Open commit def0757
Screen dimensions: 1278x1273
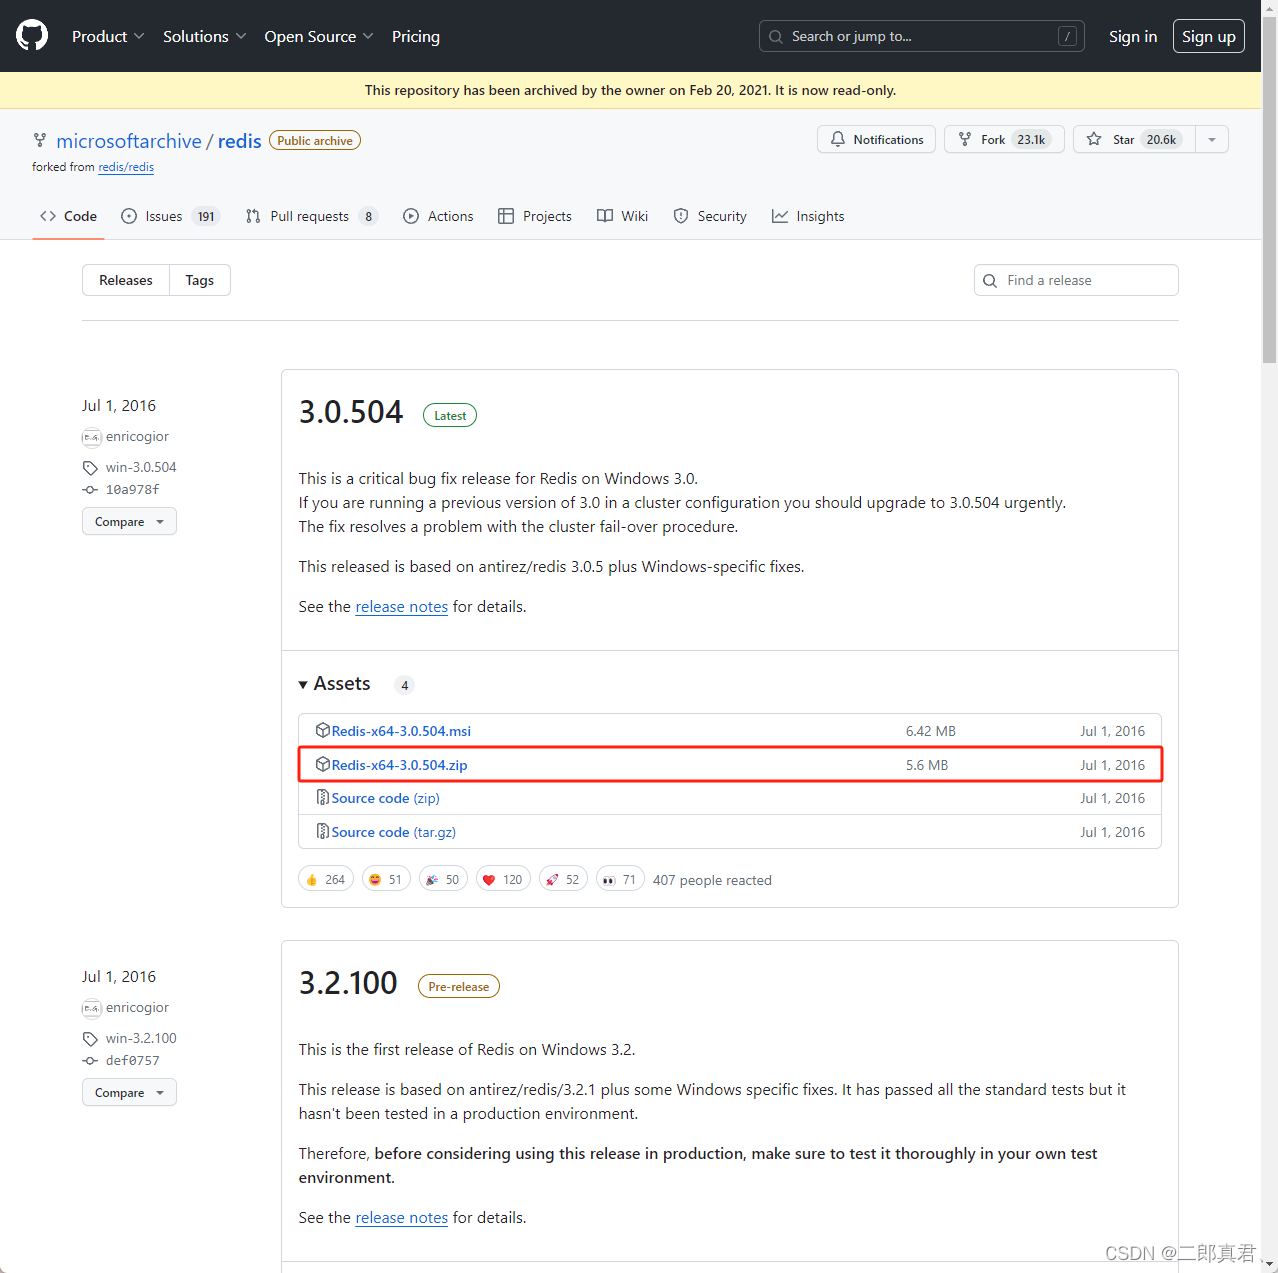[132, 1061]
